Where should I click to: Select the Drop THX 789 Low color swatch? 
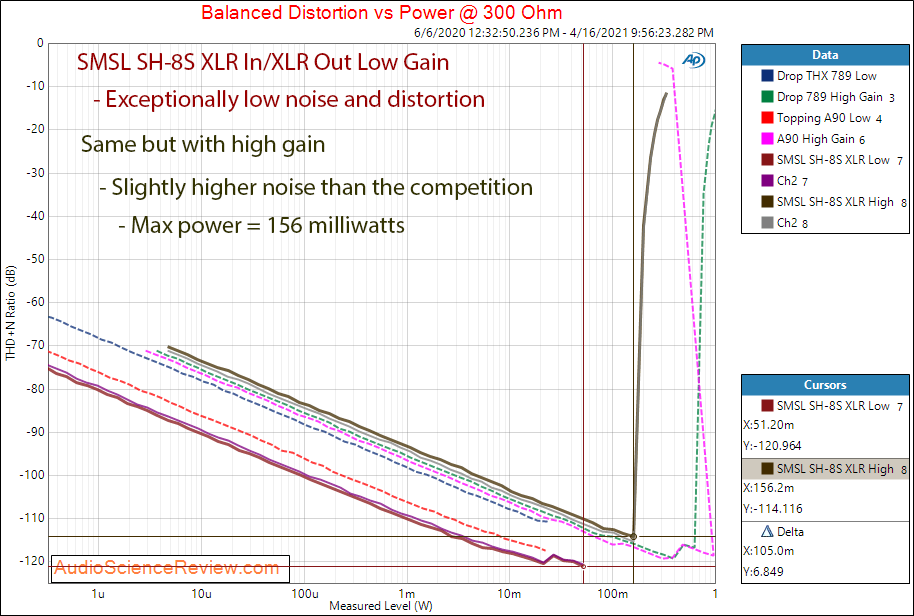coord(767,76)
